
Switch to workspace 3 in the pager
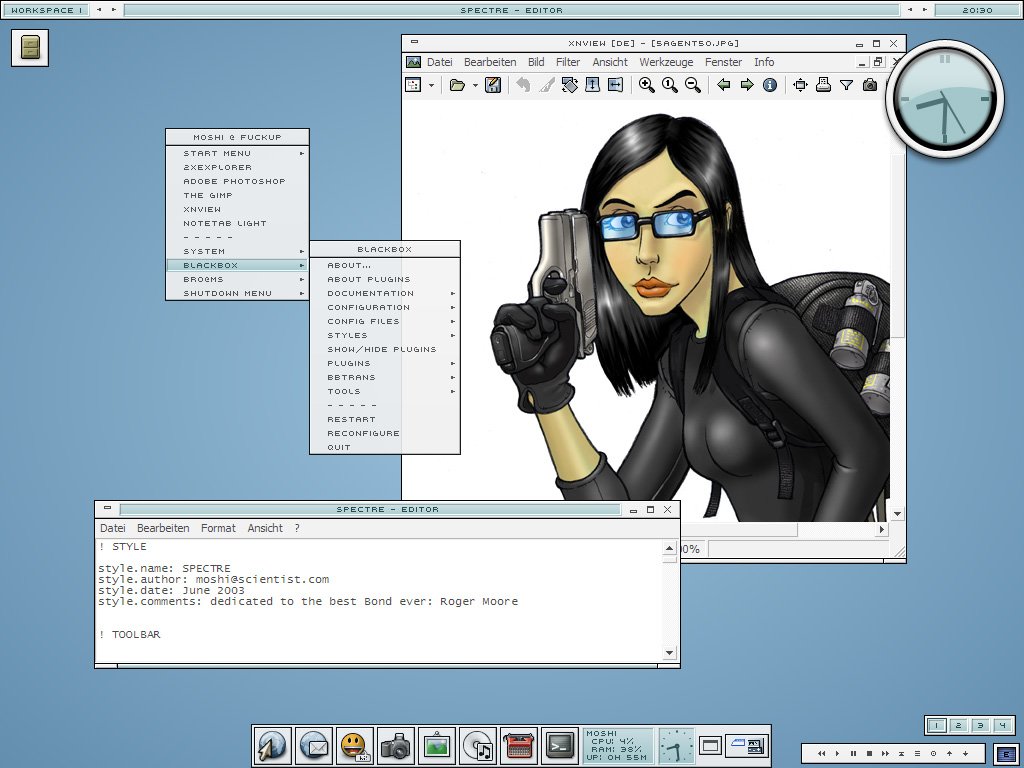click(x=980, y=726)
